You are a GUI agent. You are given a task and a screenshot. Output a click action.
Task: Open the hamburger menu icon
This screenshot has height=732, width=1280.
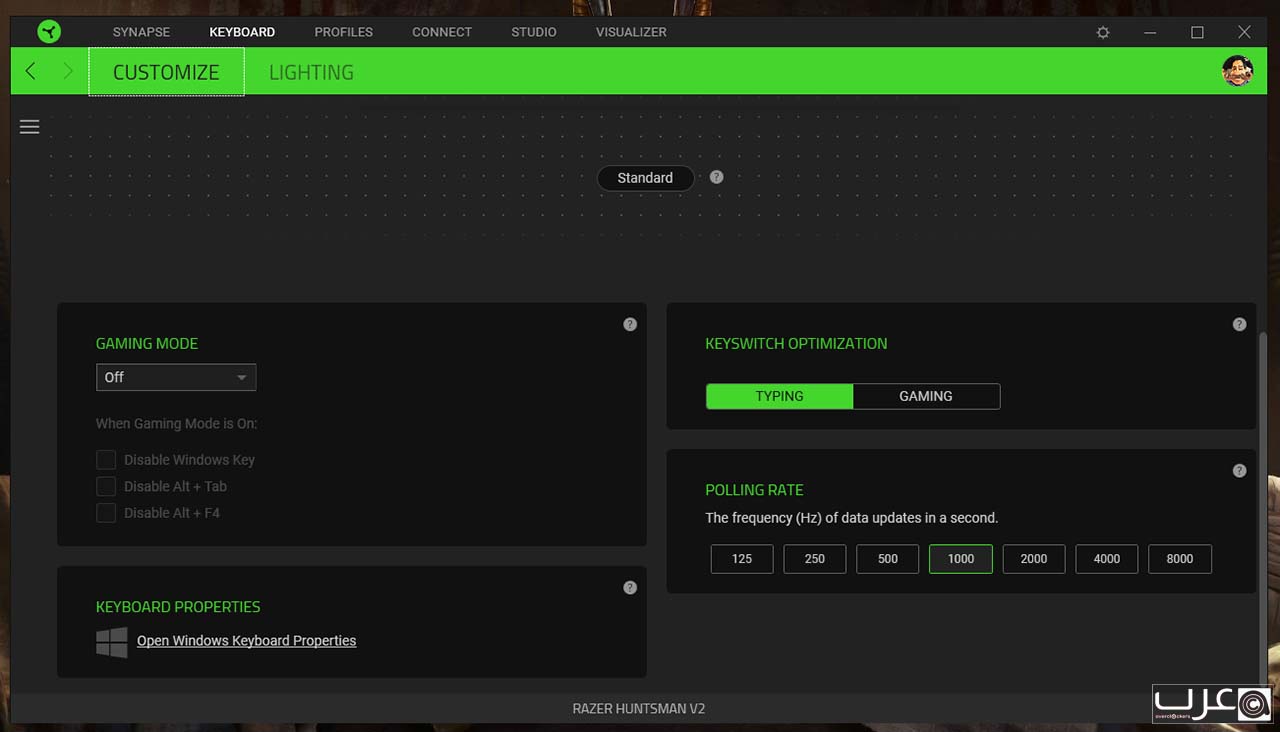pyautogui.click(x=30, y=127)
